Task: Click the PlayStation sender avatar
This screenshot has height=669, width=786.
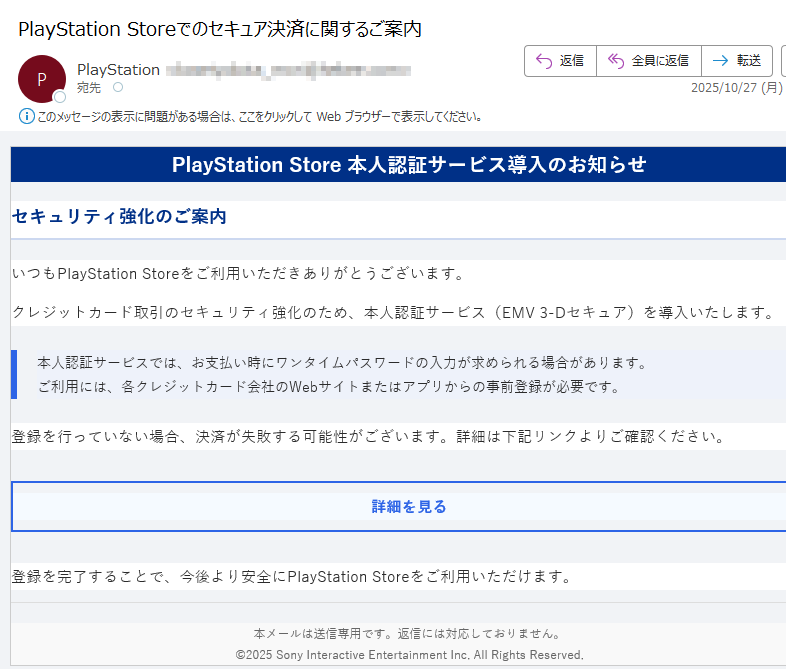Action: tap(42, 79)
